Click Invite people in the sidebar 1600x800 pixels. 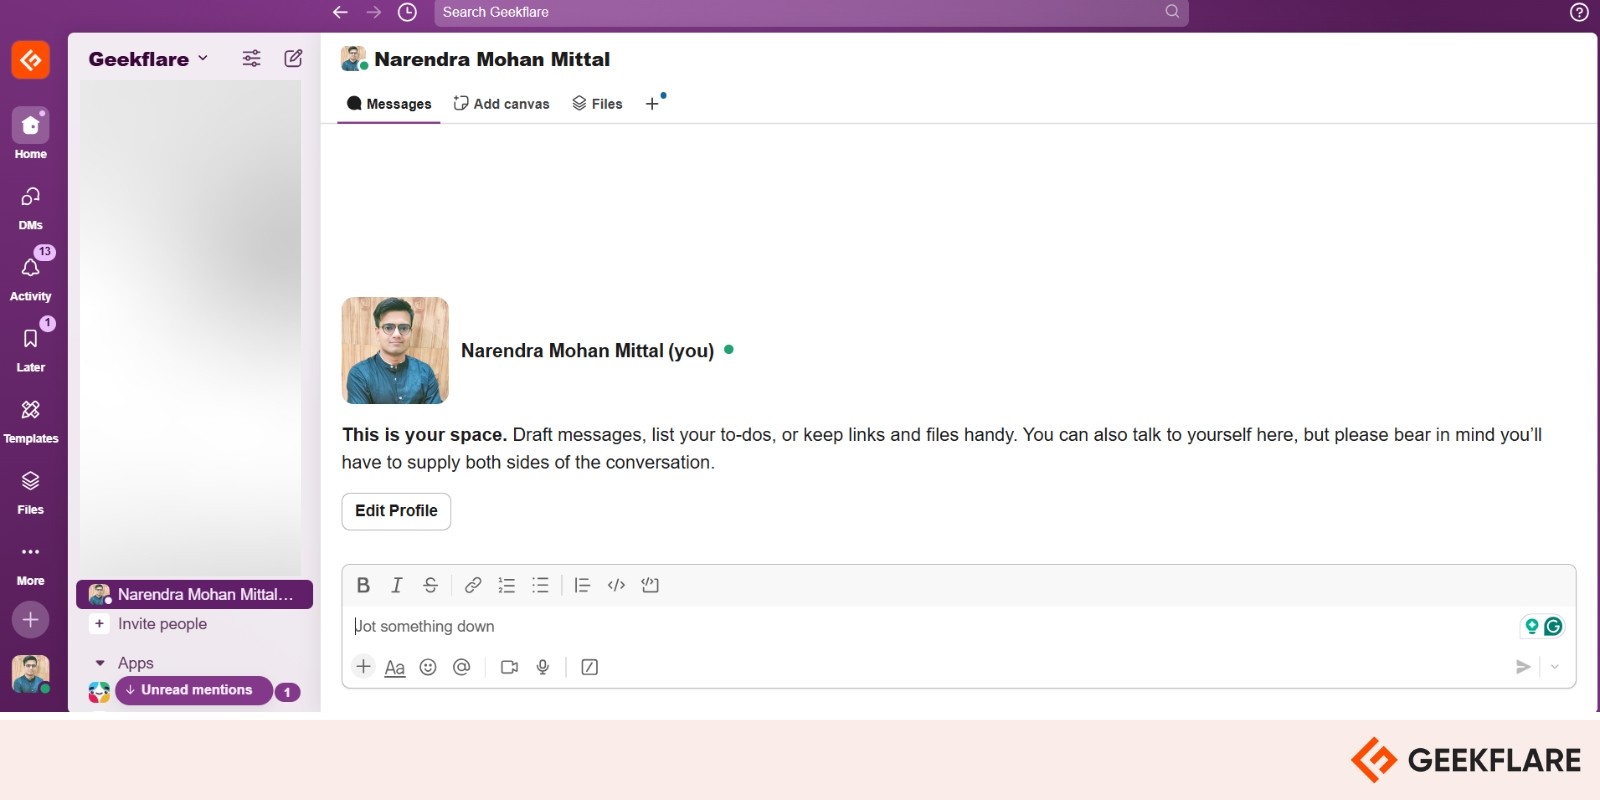(162, 624)
